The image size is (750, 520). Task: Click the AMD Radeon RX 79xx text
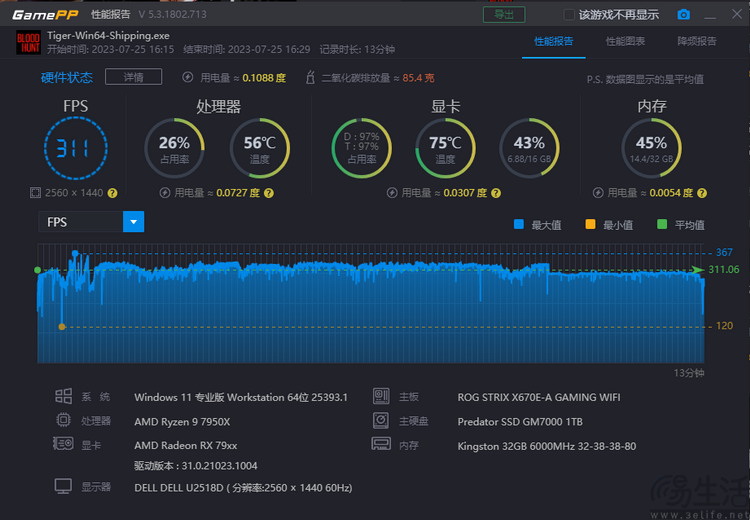pyautogui.click(x=186, y=445)
